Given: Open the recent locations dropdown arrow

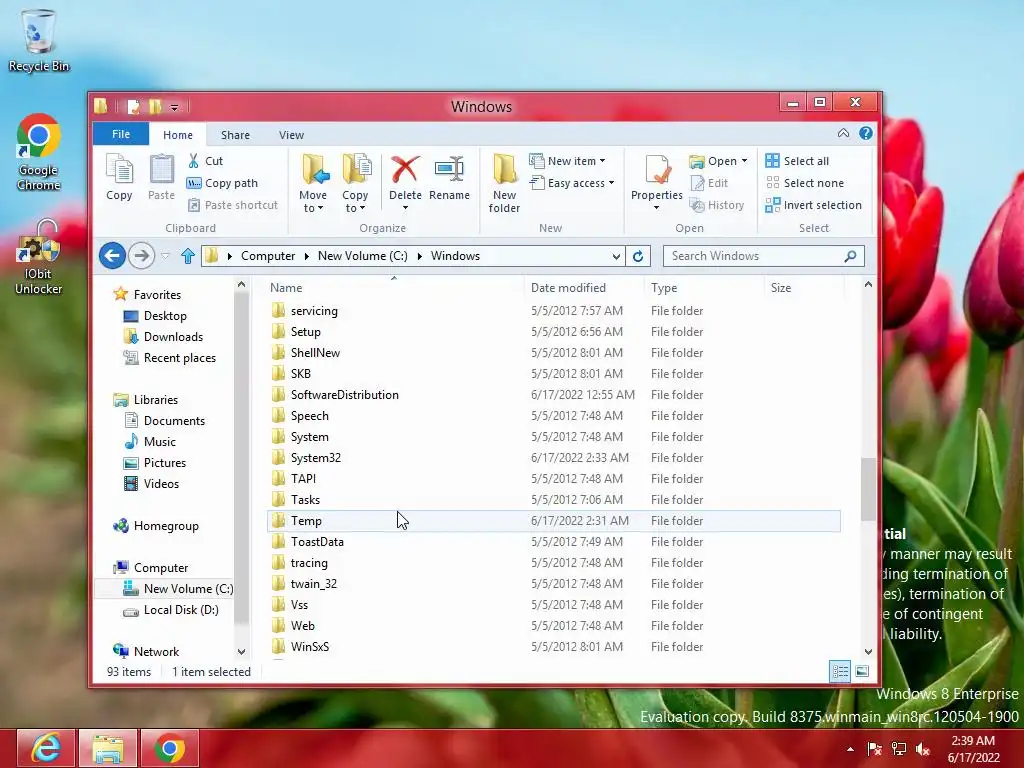Looking at the screenshot, I should point(165,256).
